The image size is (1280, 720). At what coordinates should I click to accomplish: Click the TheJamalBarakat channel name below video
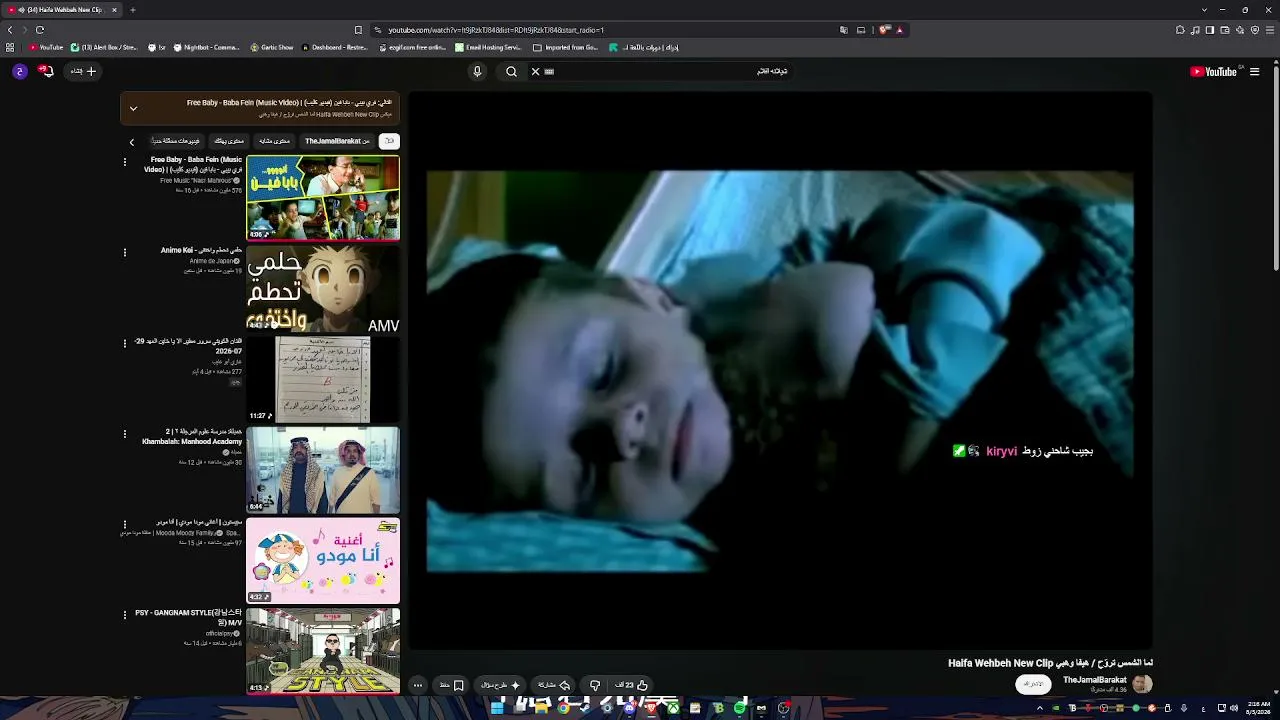[1094, 680]
